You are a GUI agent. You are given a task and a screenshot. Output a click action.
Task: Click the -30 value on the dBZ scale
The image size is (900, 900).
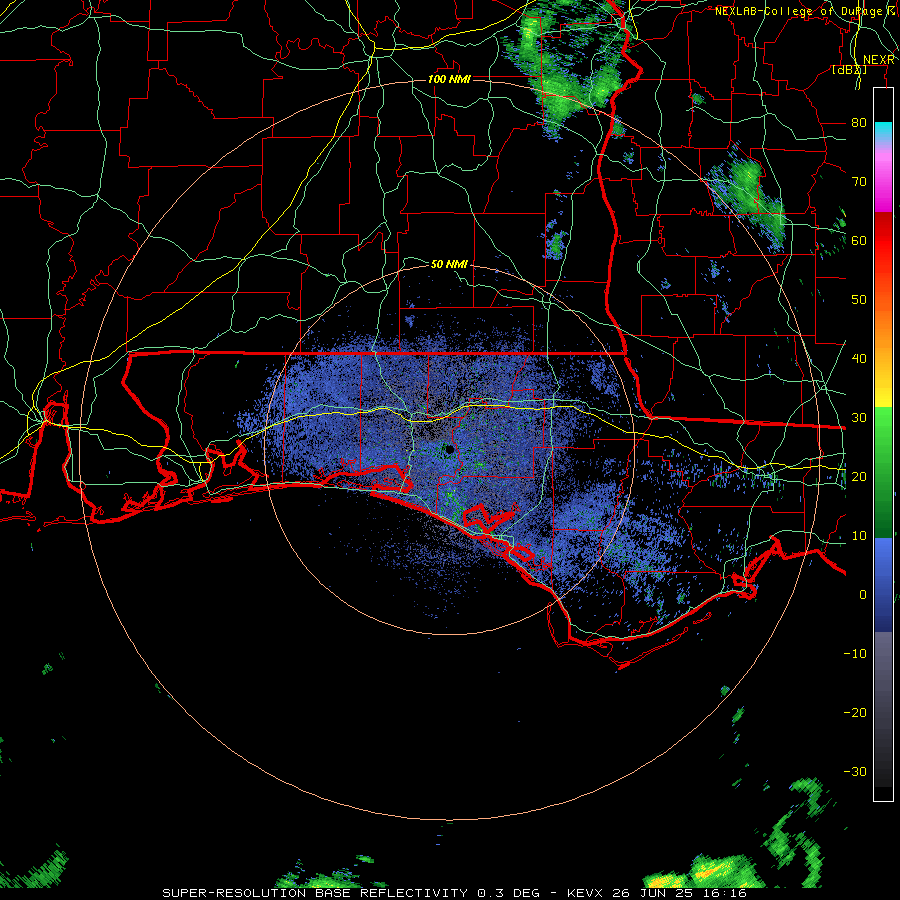click(x=855, y=771)
